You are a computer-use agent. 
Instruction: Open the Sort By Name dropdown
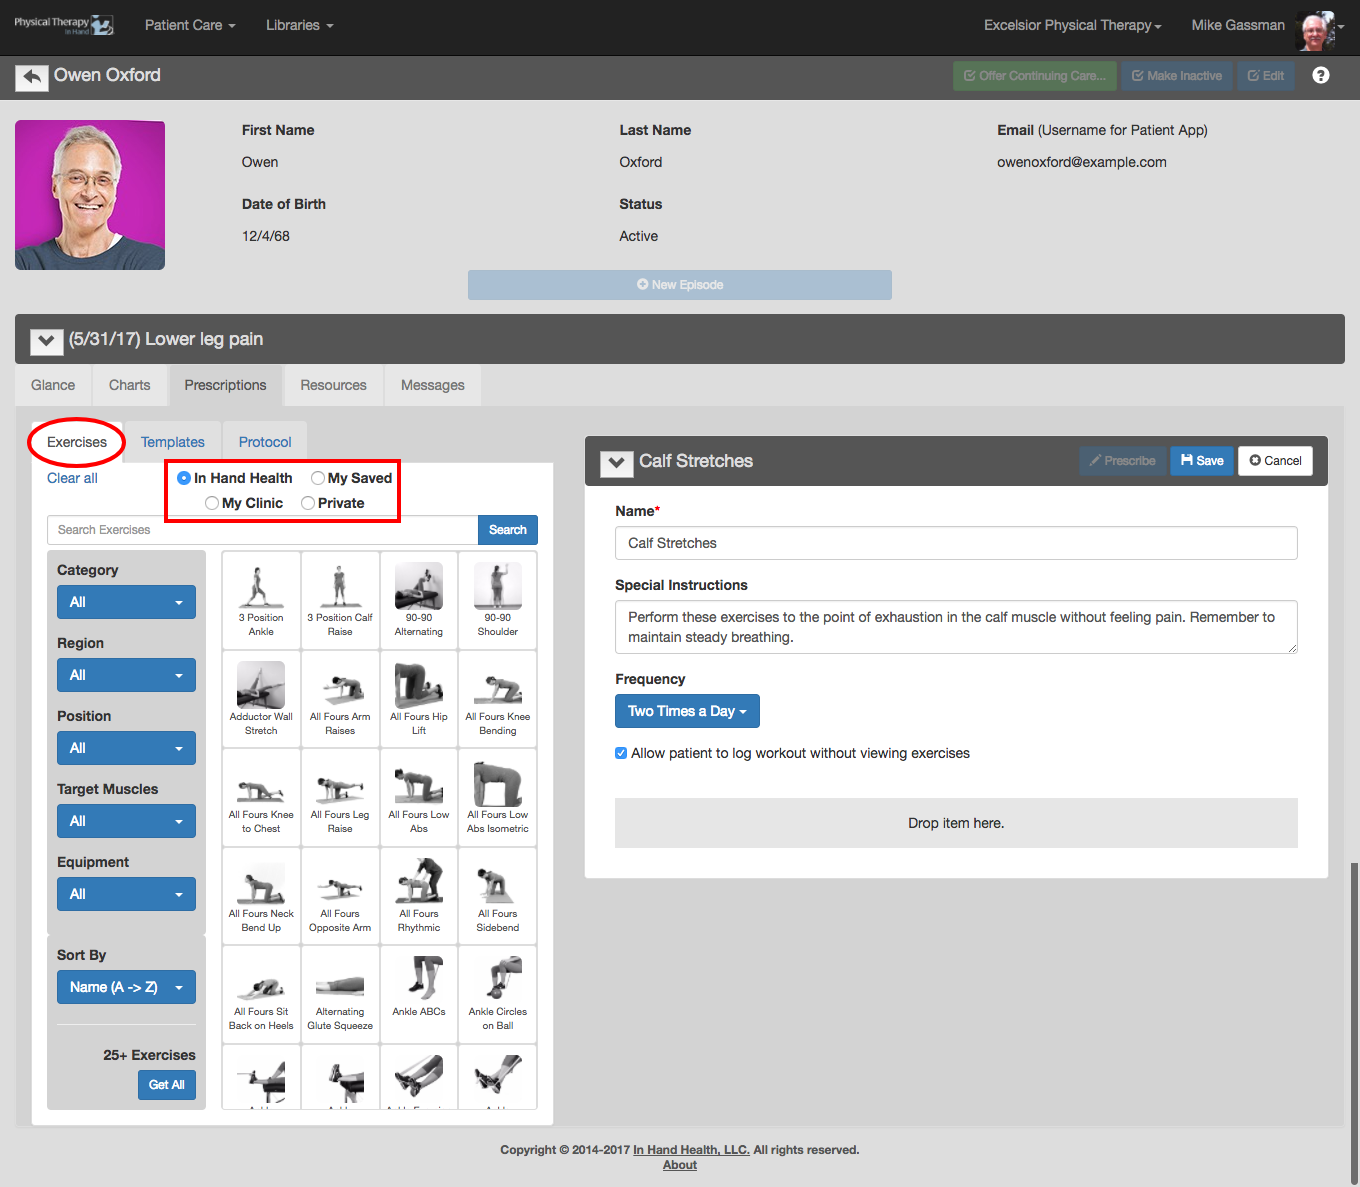click(126, 987)
